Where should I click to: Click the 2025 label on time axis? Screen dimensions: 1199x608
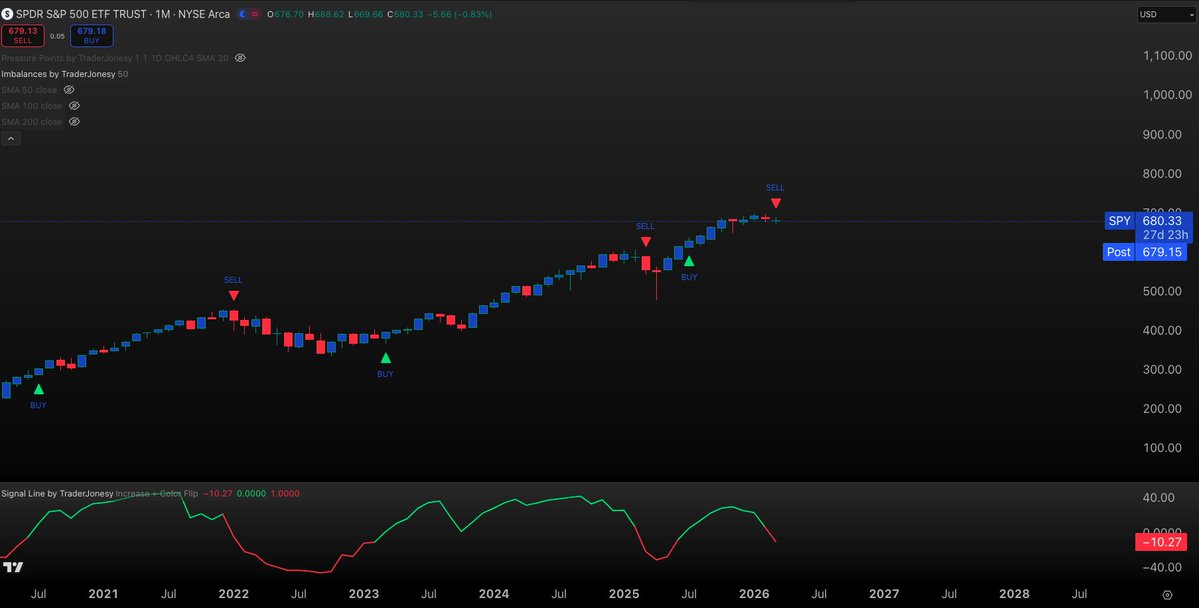(x=624, y=594)
